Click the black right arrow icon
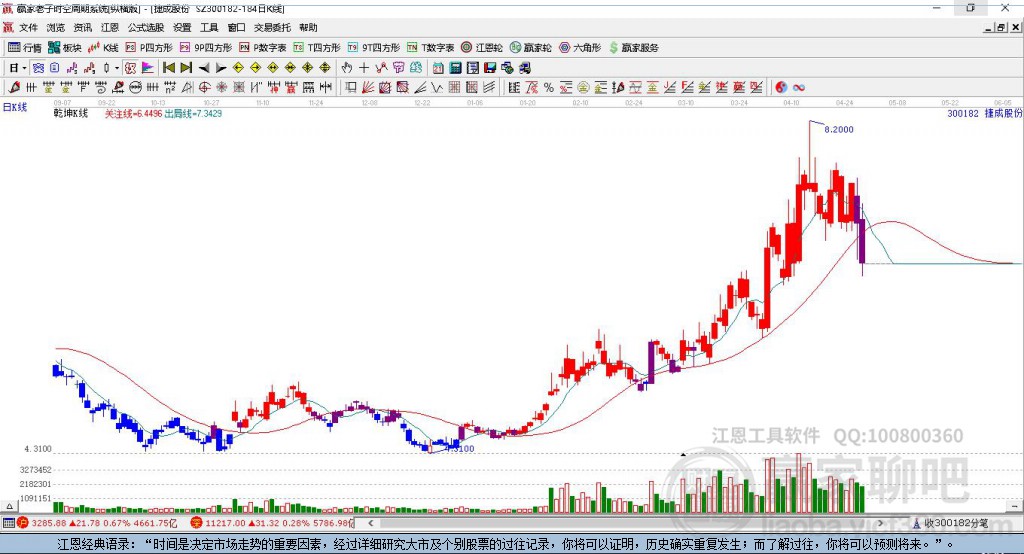The width and height of the screenshot is (1024, 554). click(x=221, y=68)
